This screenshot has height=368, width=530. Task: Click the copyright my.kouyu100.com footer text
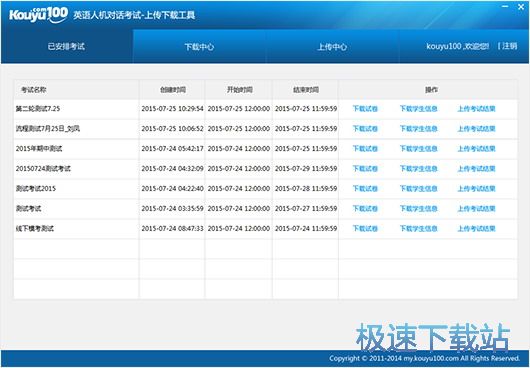(425, 359)
